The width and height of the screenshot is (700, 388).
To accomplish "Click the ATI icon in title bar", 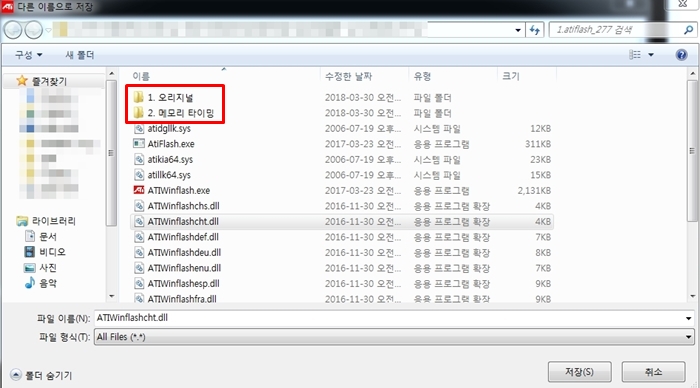I will point(7,6).
